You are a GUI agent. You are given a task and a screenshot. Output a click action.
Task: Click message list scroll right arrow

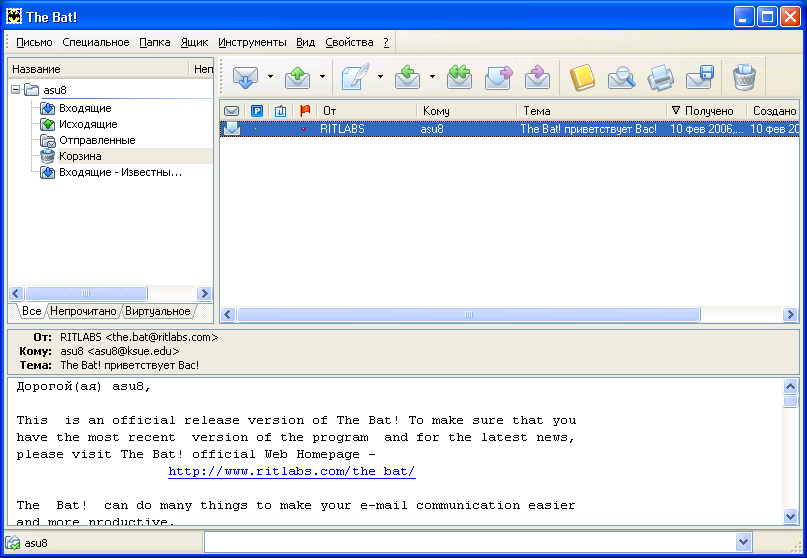tap(790, 315)
